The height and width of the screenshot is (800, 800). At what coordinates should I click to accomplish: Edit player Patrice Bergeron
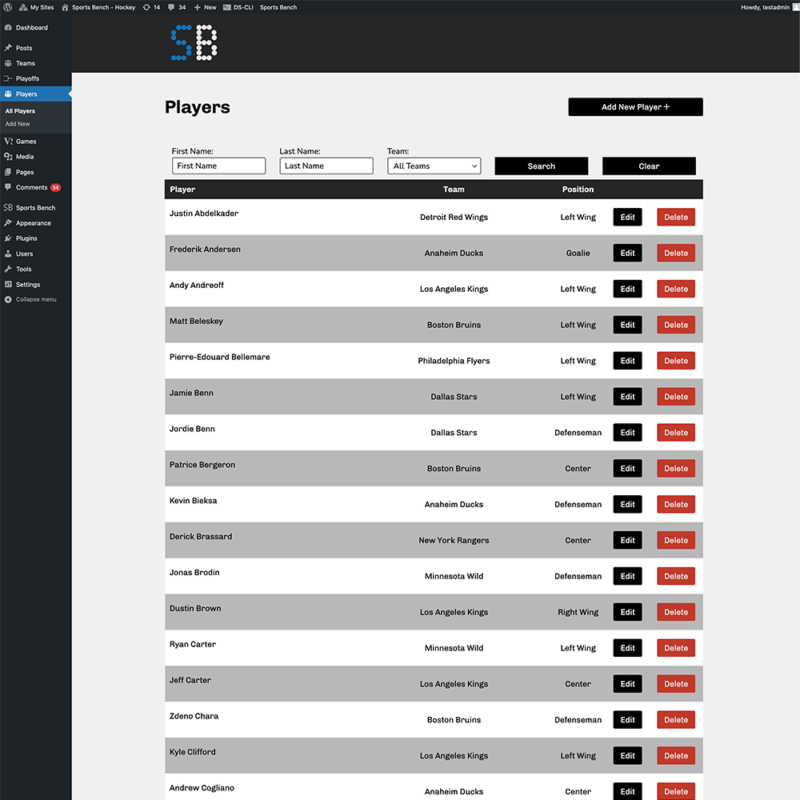click(x=628, y=468)
